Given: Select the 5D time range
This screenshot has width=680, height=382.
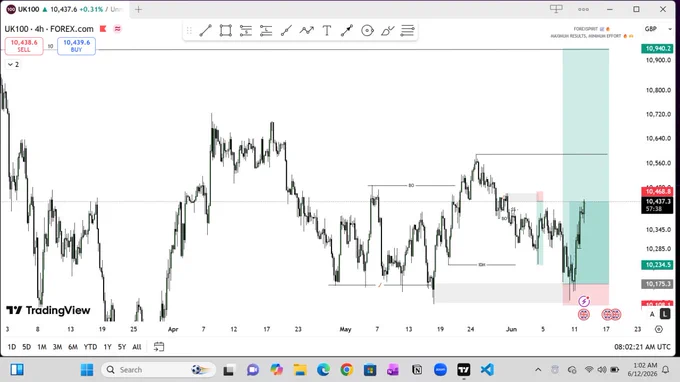Looking at the screenshot, I should point(26,347).
